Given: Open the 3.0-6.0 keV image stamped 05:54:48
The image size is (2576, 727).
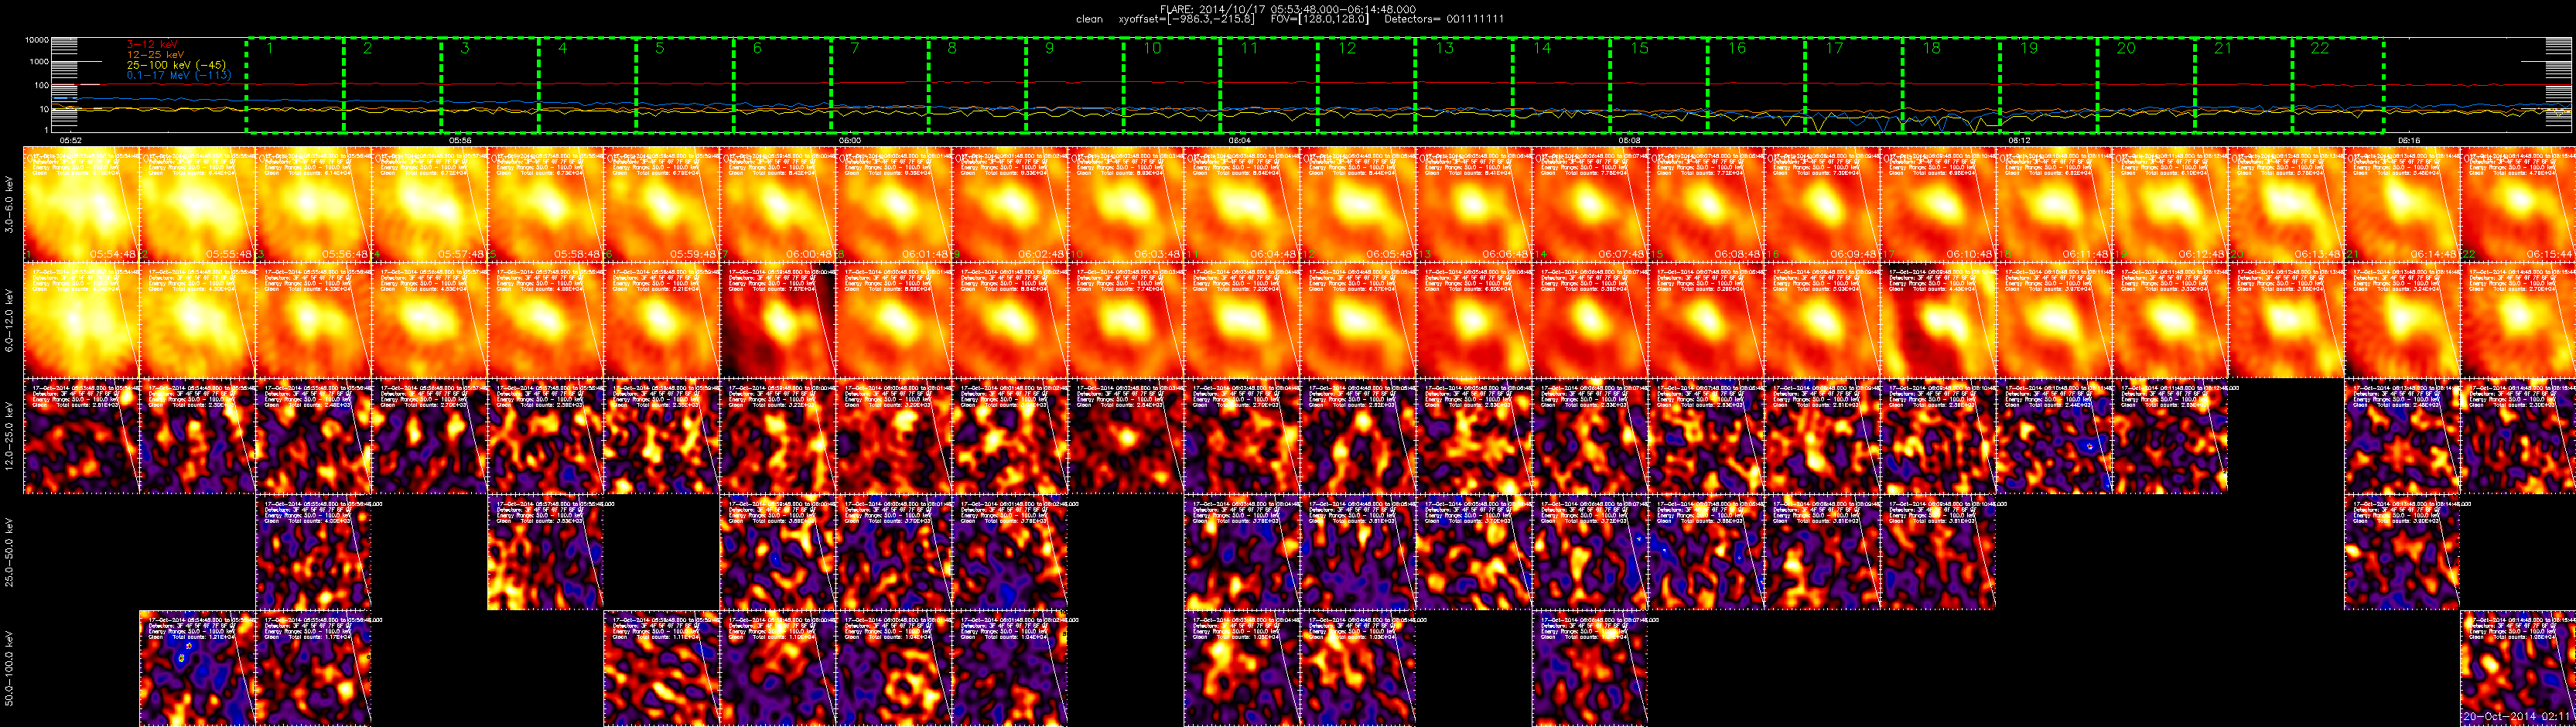Looking at the screenshot, I should click(x=81, y=204).
